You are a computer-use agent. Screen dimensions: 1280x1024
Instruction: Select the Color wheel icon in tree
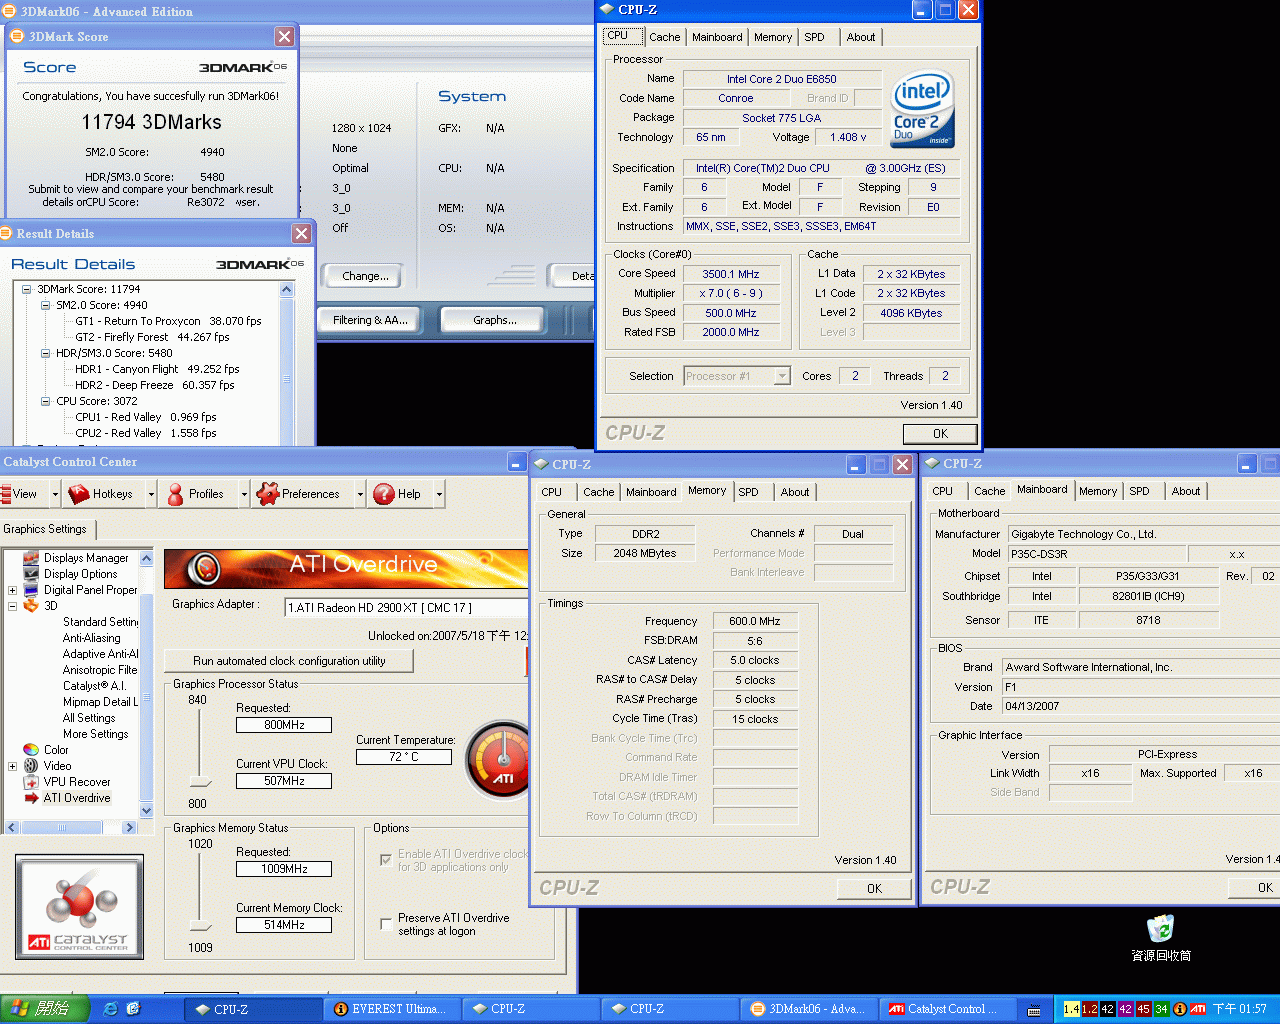[31, 750]
